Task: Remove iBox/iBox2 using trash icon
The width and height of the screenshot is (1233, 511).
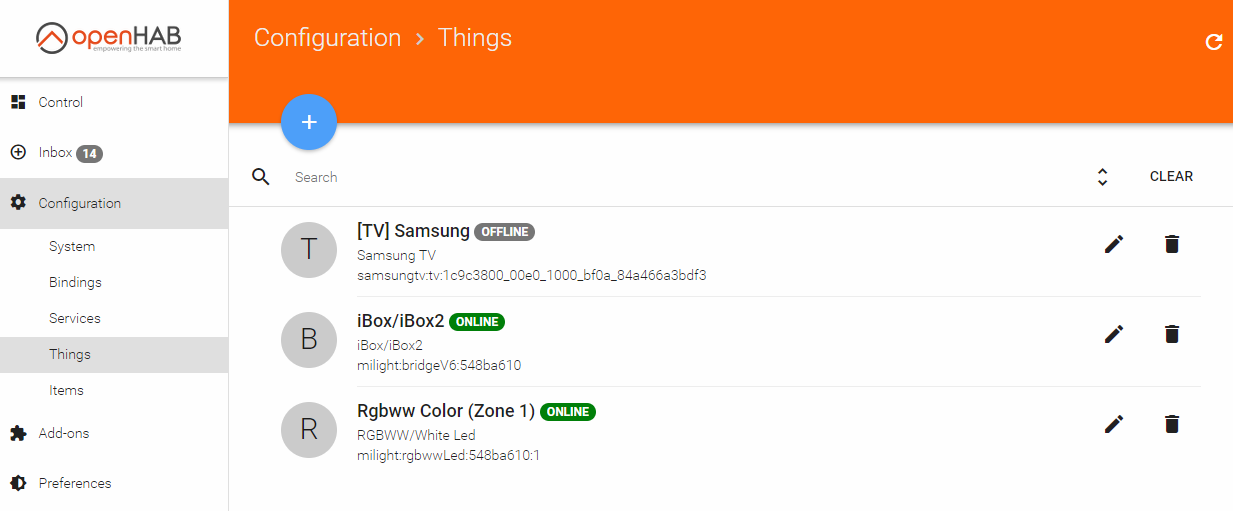Action: click(1172, 334)
